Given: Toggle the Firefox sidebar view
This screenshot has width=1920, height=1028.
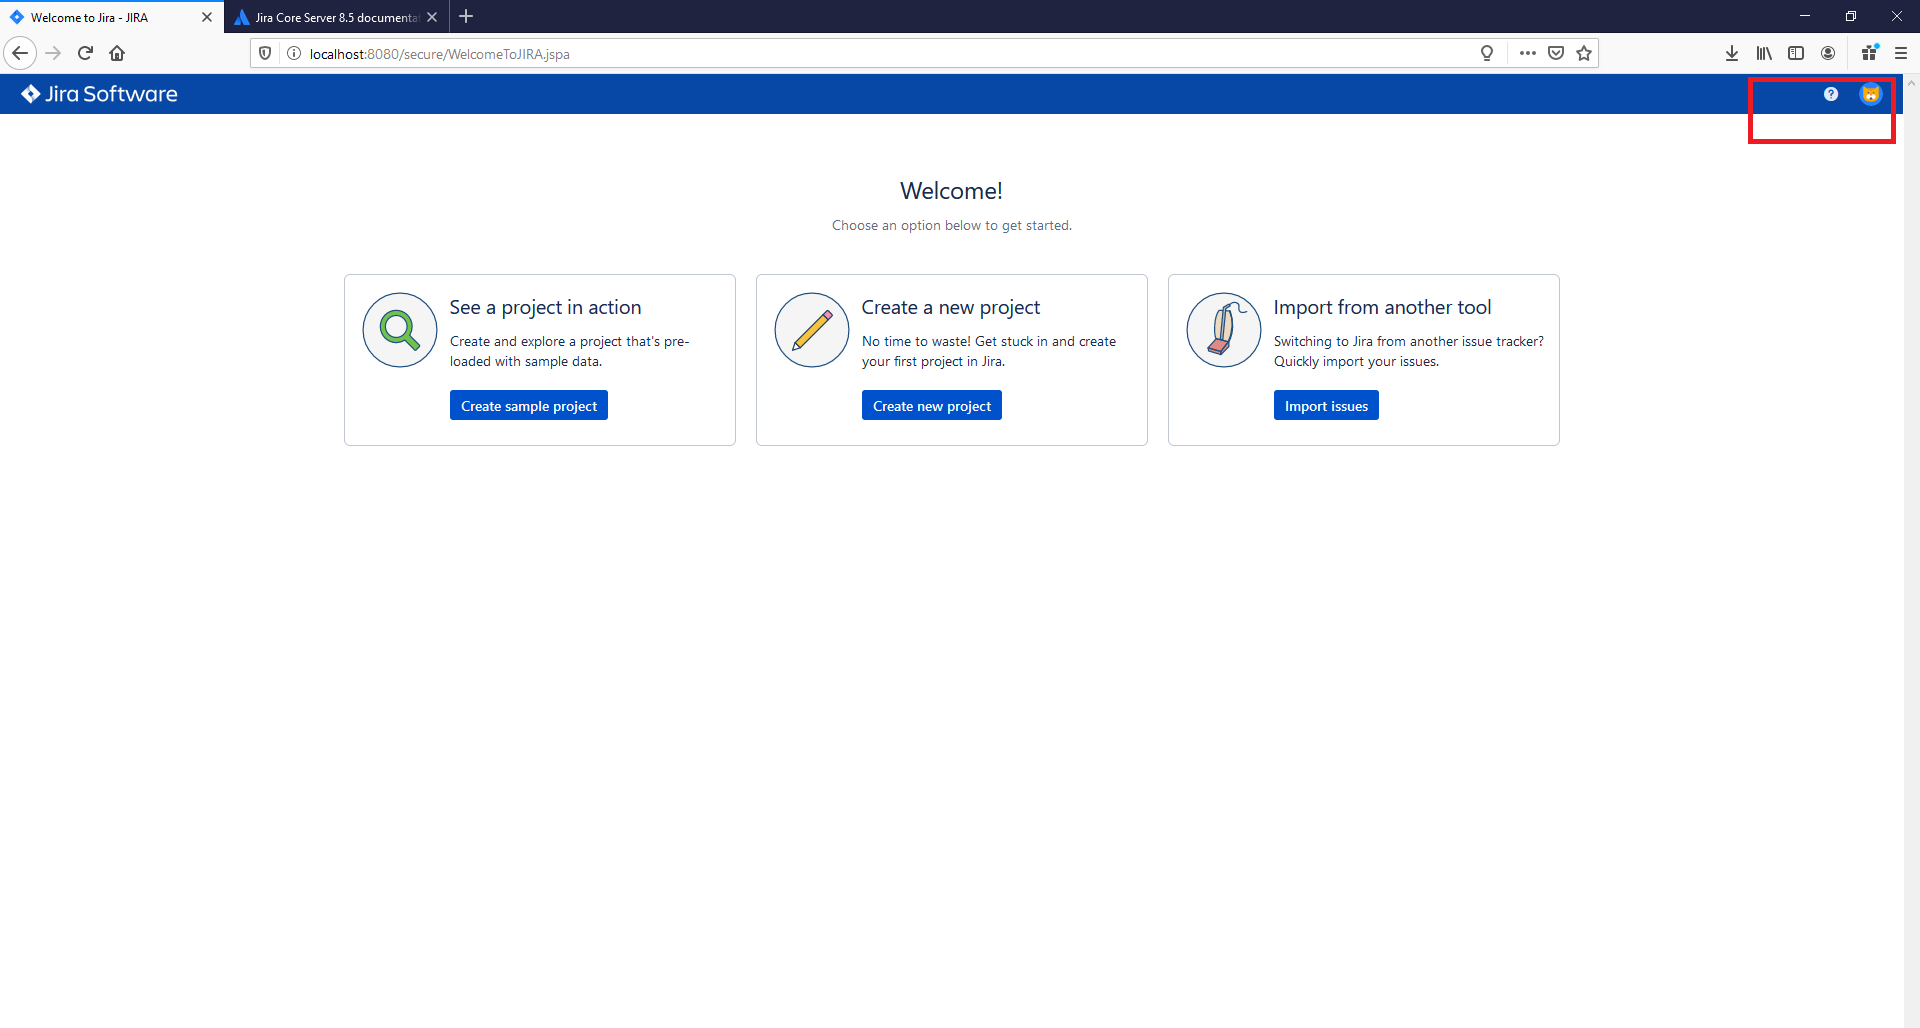Looking at the screenshot, I should click(x=1796, y=53).
